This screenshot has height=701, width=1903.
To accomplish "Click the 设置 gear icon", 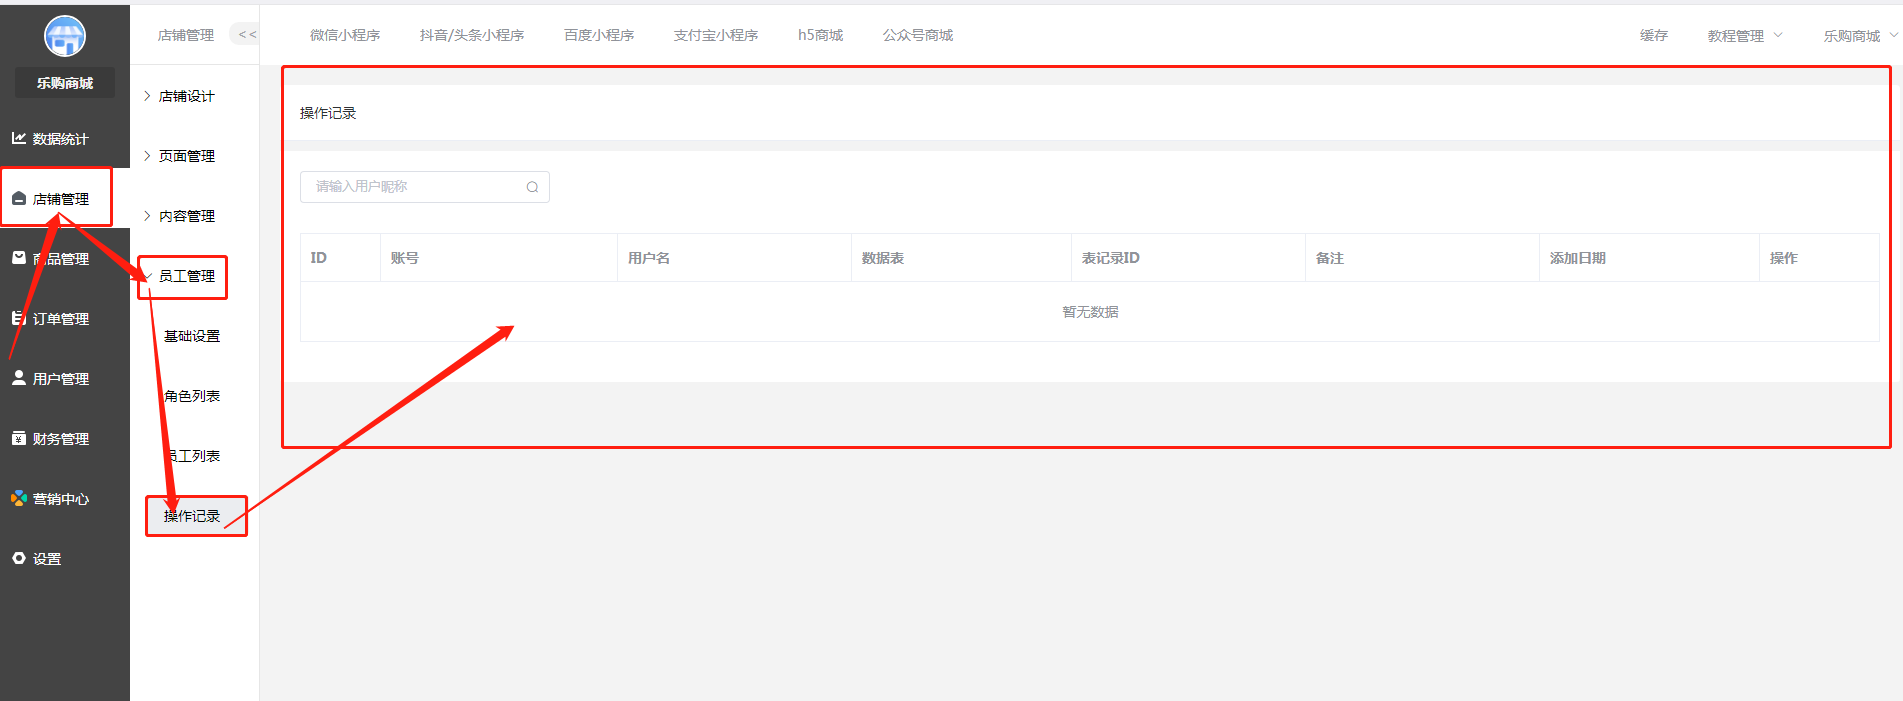I will point(19,558).
